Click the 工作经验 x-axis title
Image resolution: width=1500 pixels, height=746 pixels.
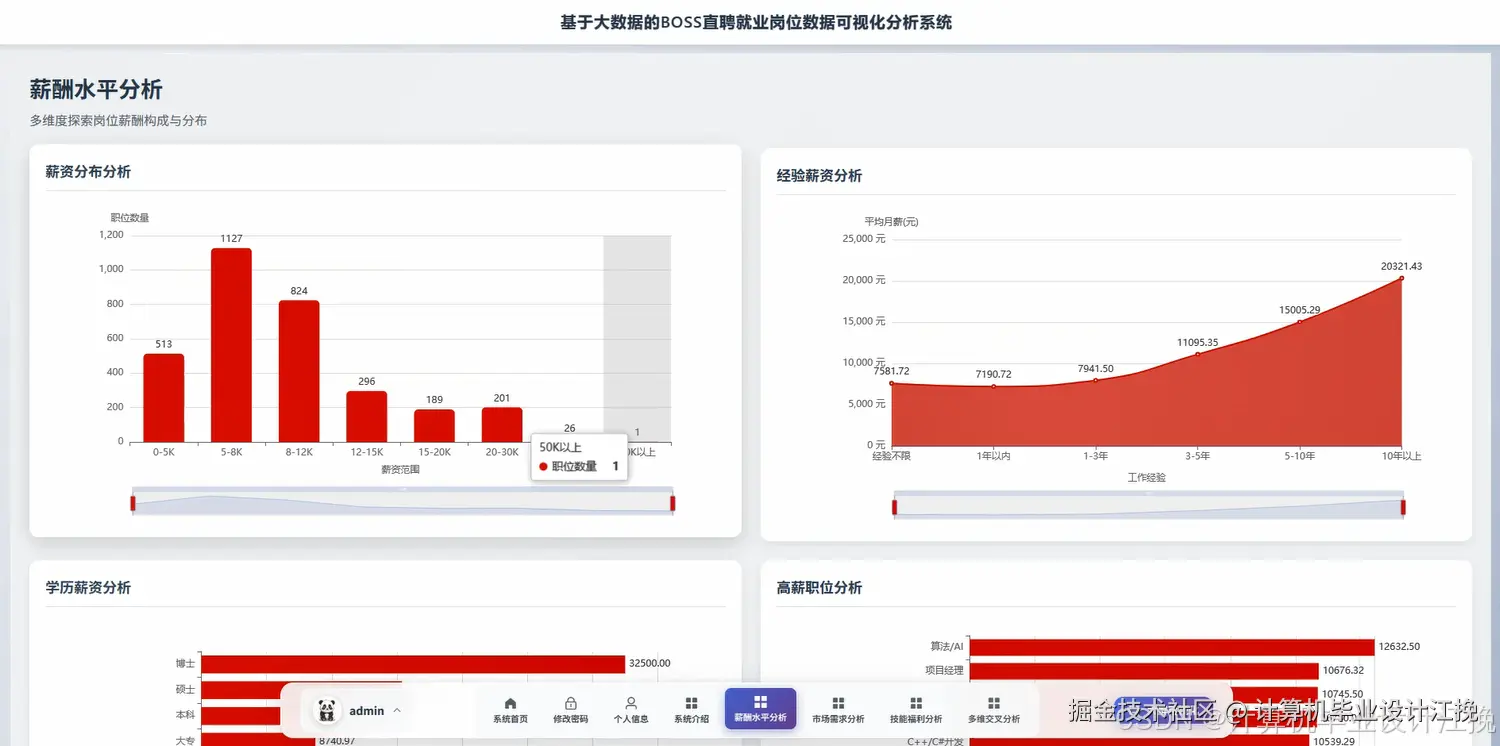1147,478
